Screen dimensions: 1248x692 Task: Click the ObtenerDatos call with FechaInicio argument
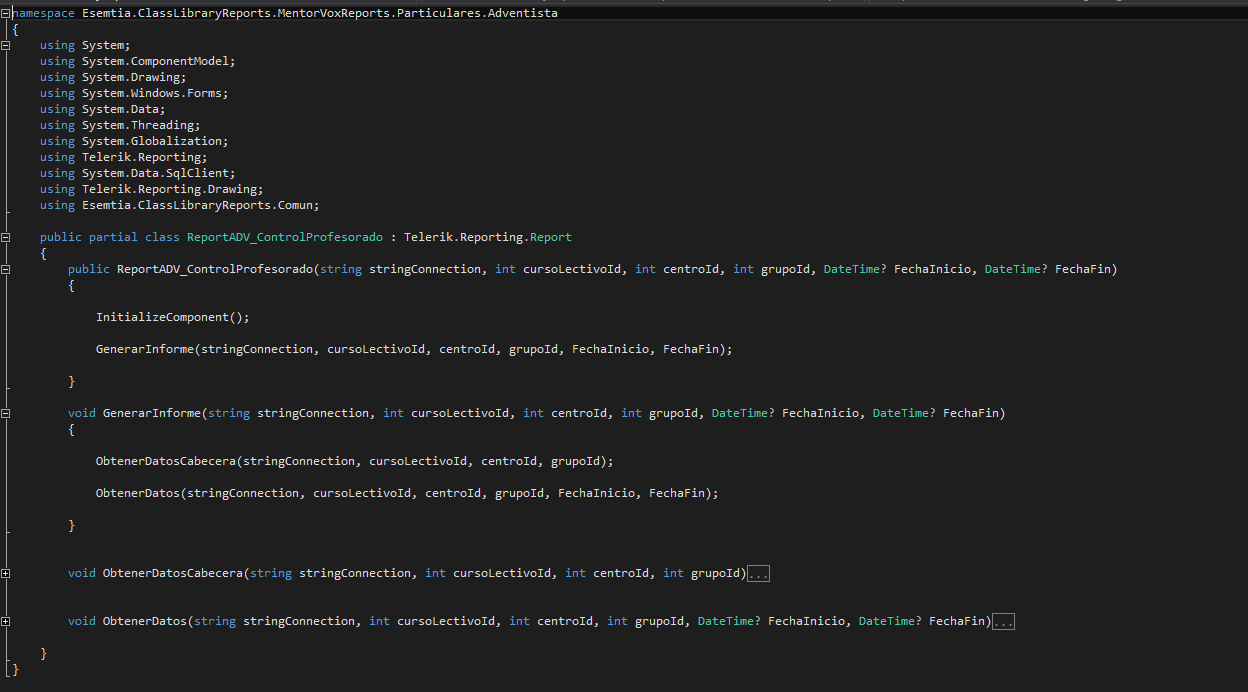[x=407, y=493]
